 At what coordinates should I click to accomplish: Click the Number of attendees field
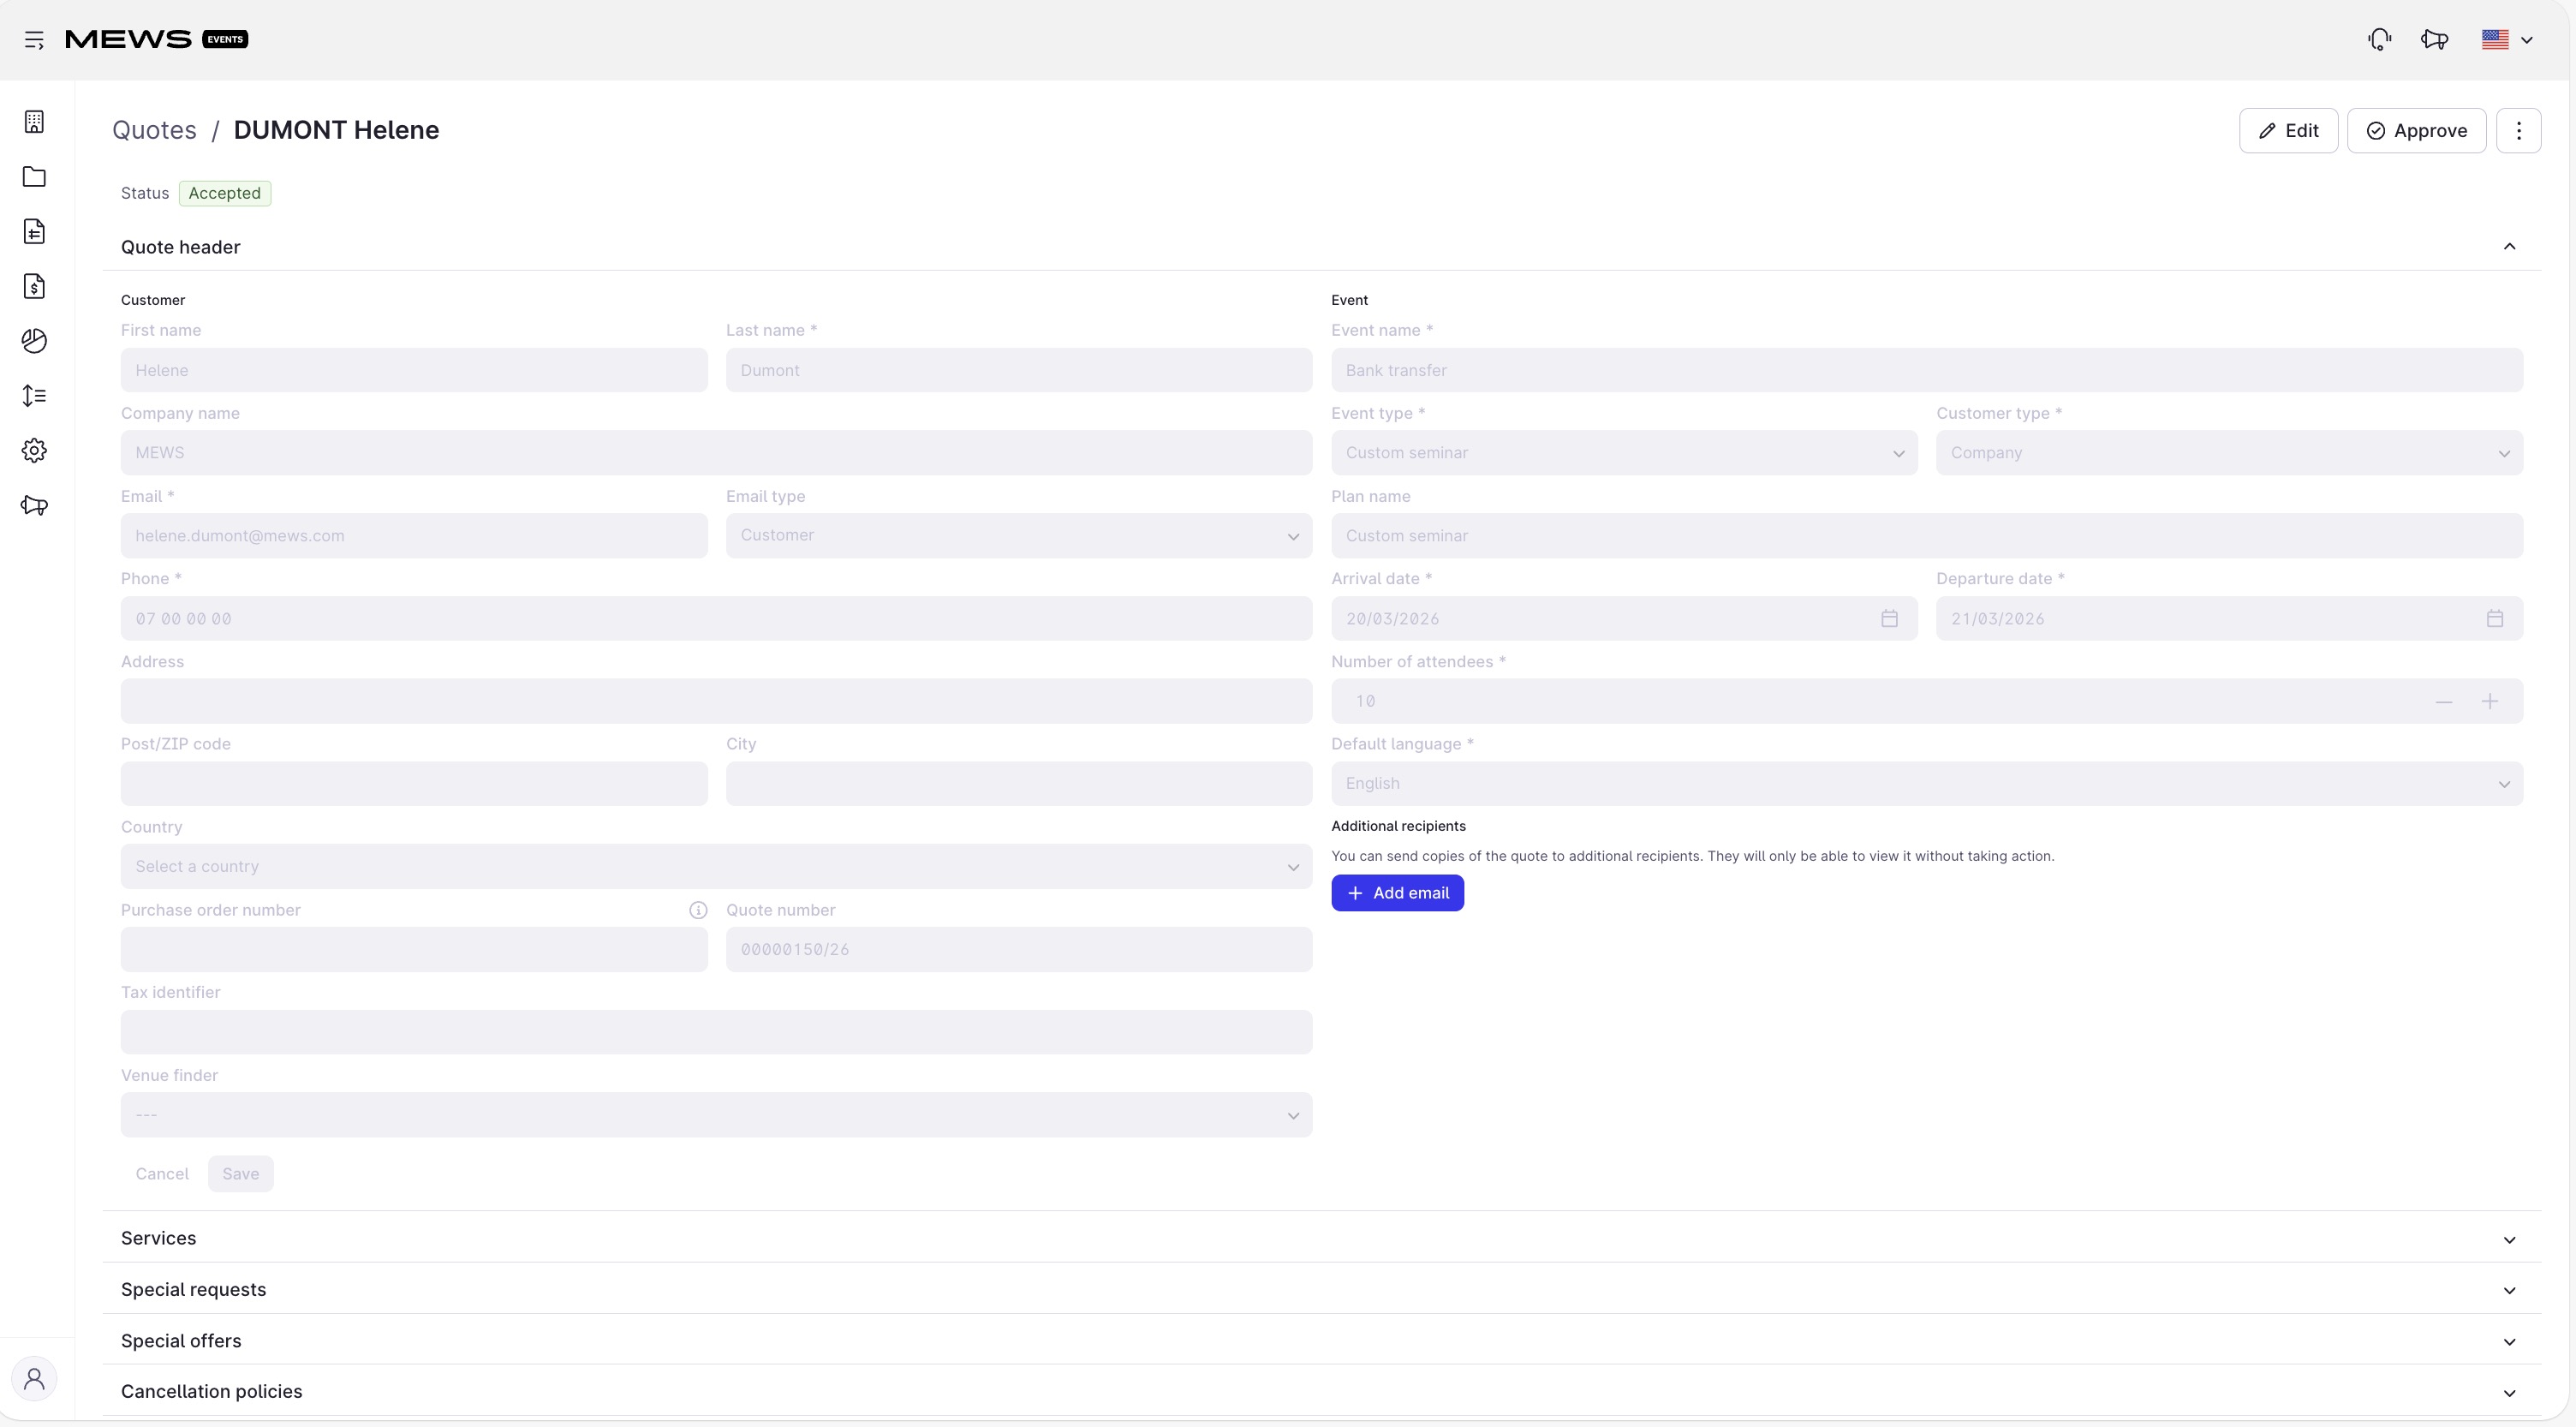pyautogui.click(x=1927, y=701)
